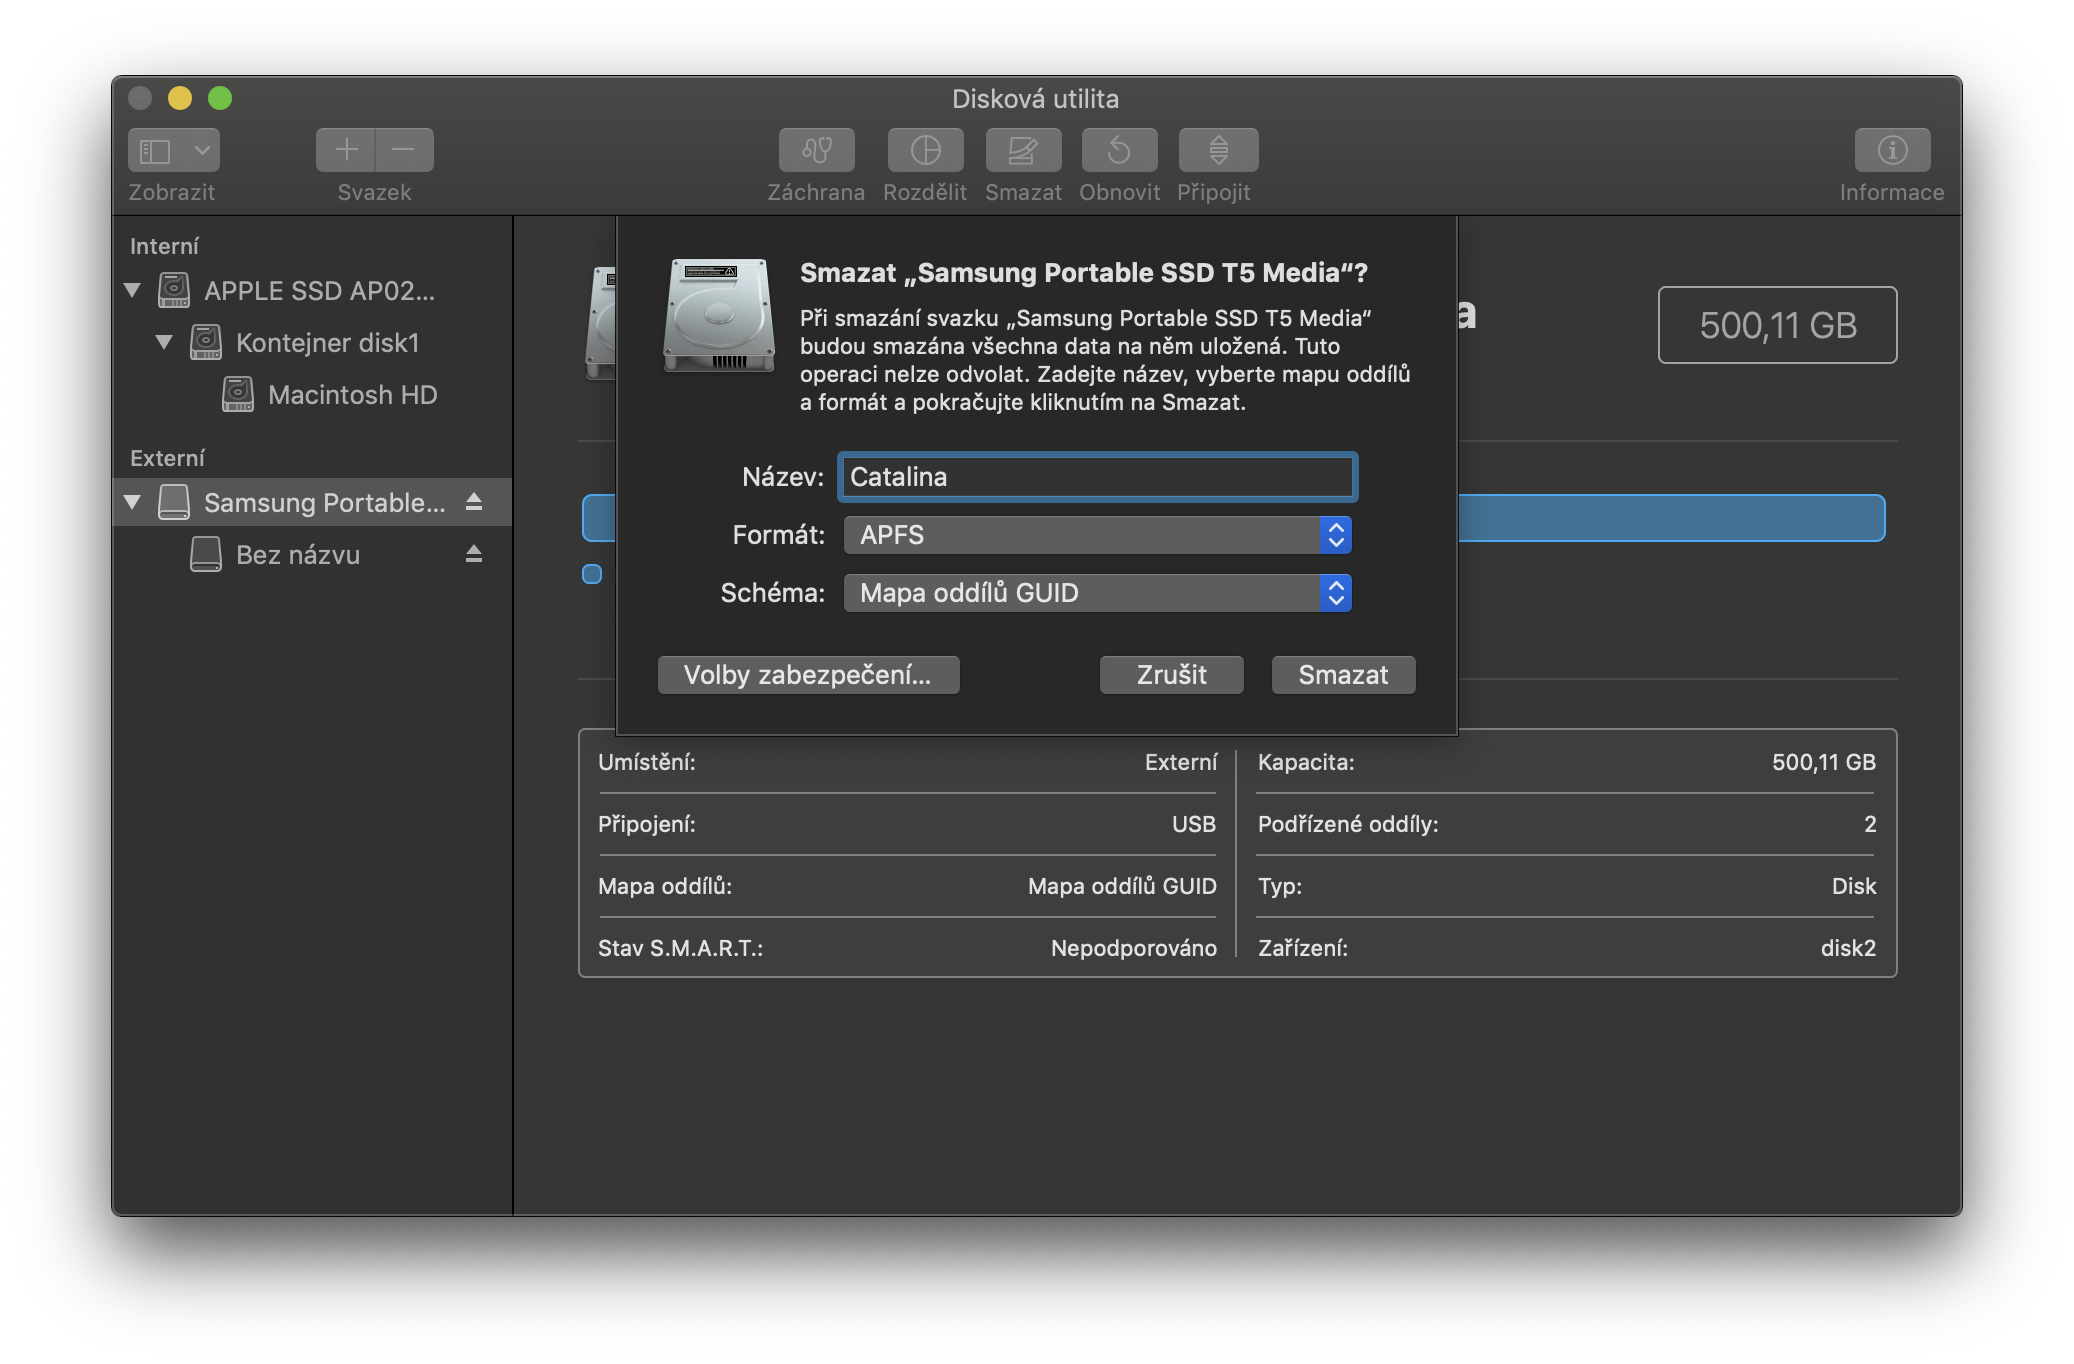2074x1364 pixels.
Task: Click the Interní sidebar section header
Action: click(x=164, y=246)
